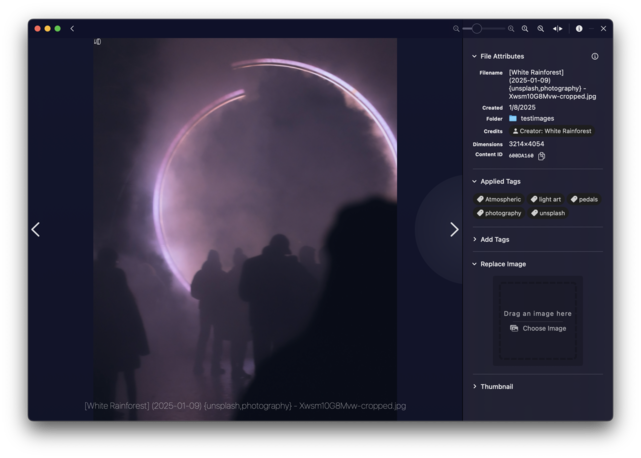This screenshot has height=458, width=641.
Task: Toggle the info sidebar icon
Action: (x=579, y=29)
